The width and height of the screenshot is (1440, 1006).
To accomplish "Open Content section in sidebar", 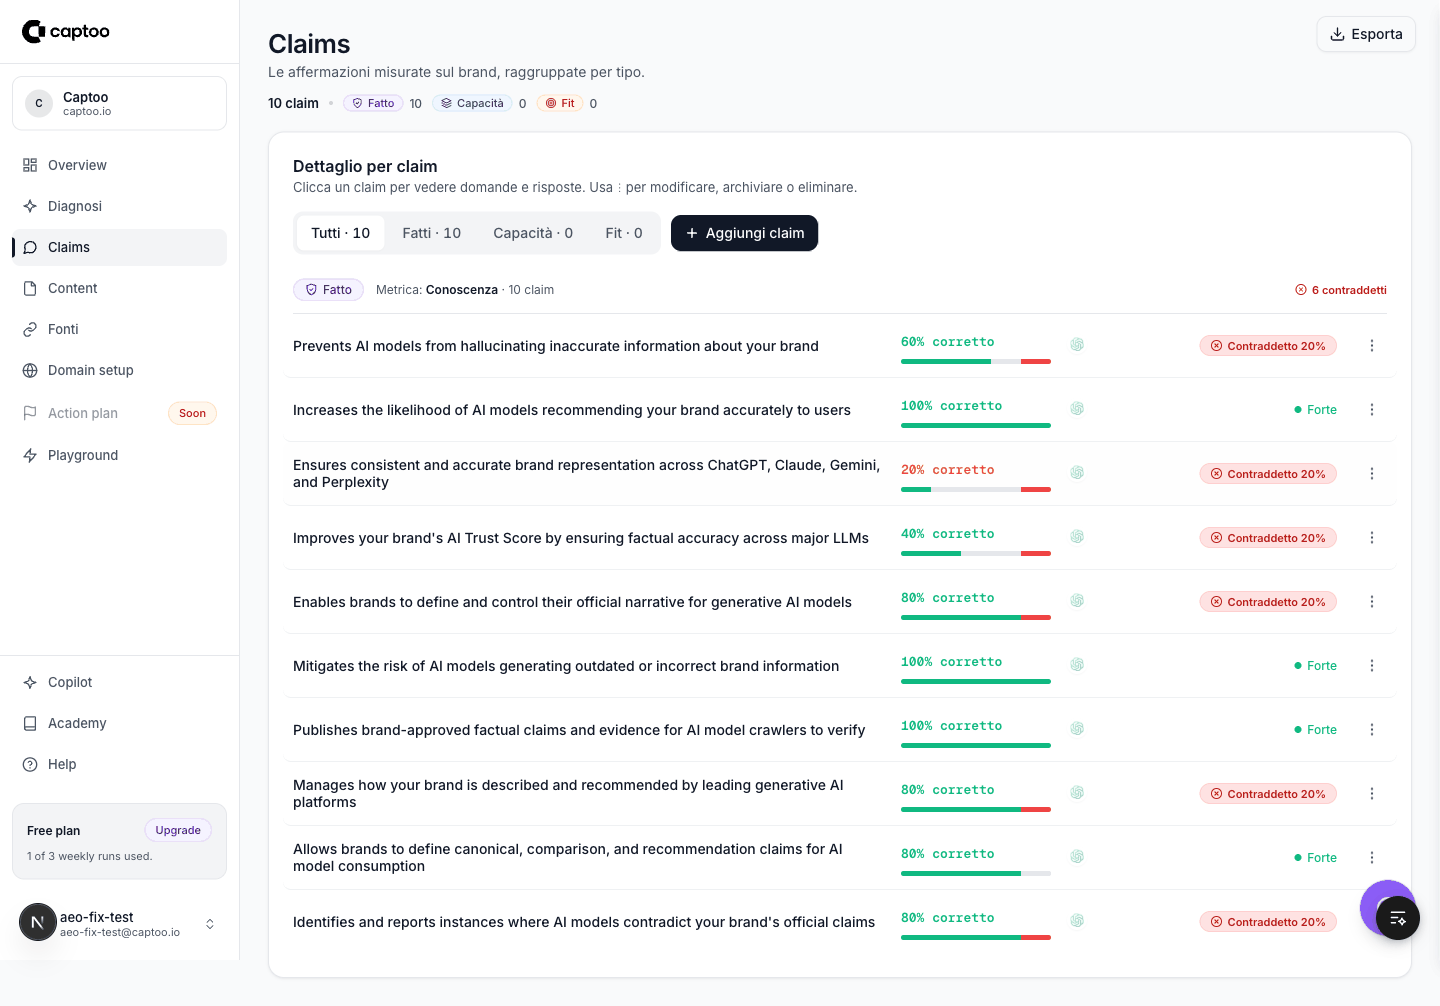I will pos(119,288).
